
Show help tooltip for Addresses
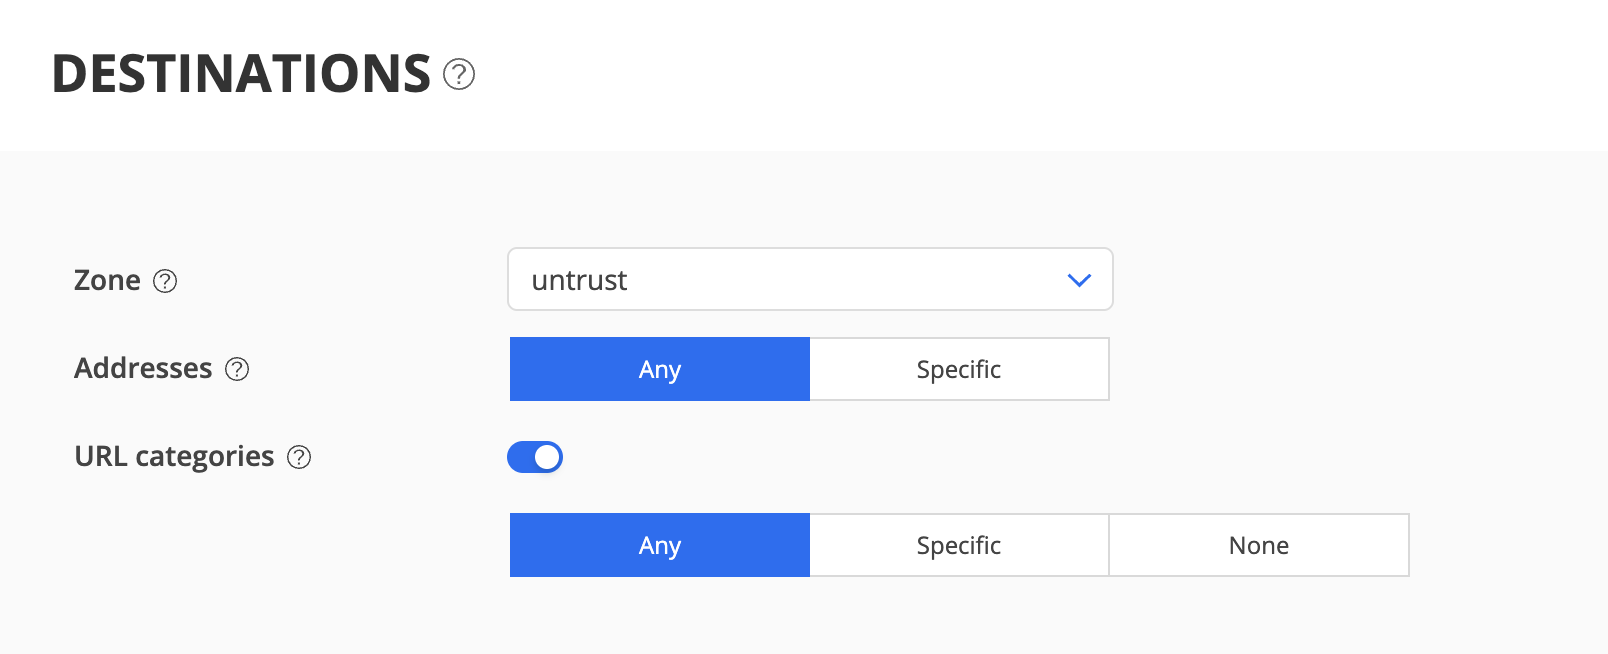[x=237, y=369]
